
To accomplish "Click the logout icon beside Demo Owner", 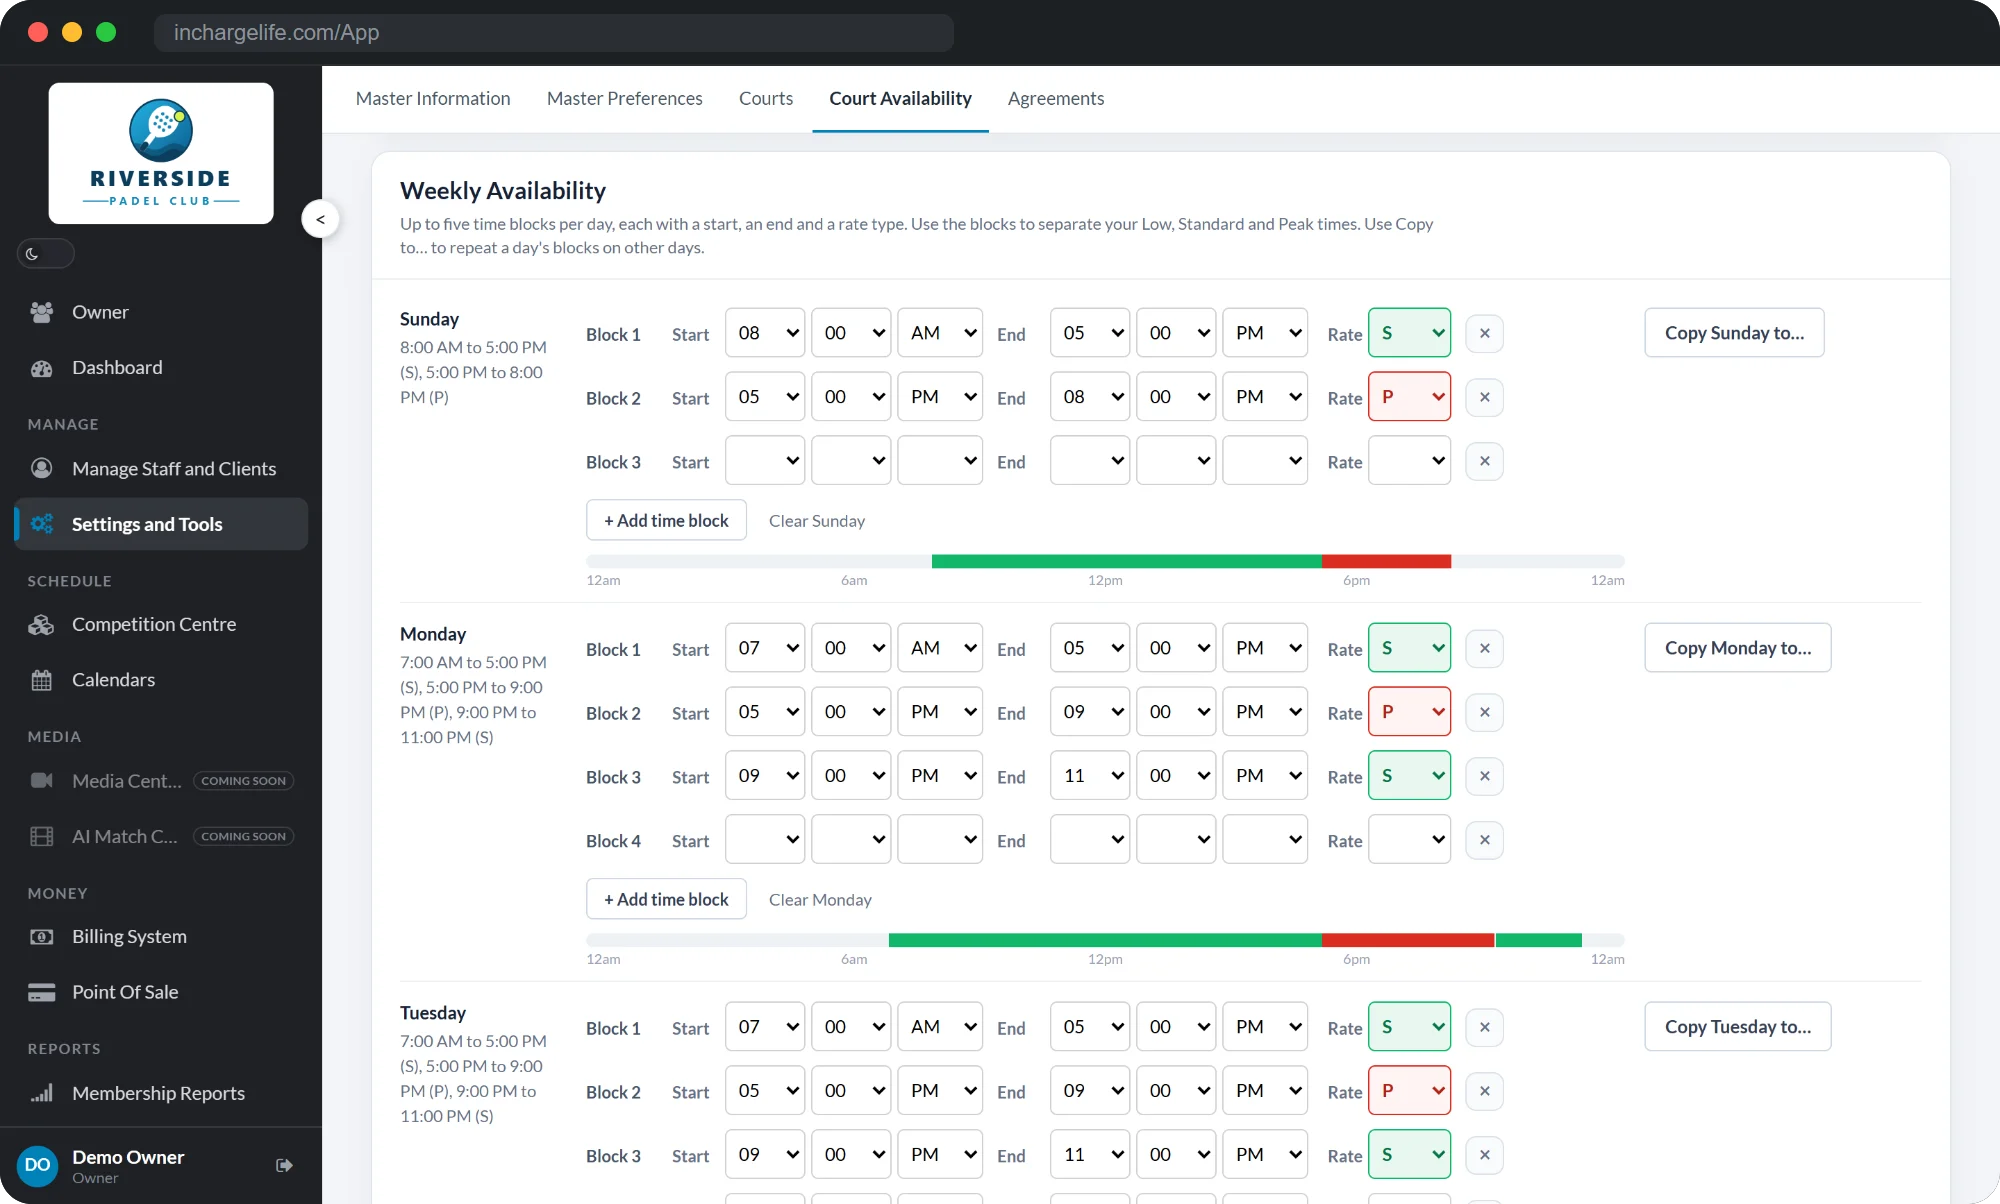I will click(284, 1165).
